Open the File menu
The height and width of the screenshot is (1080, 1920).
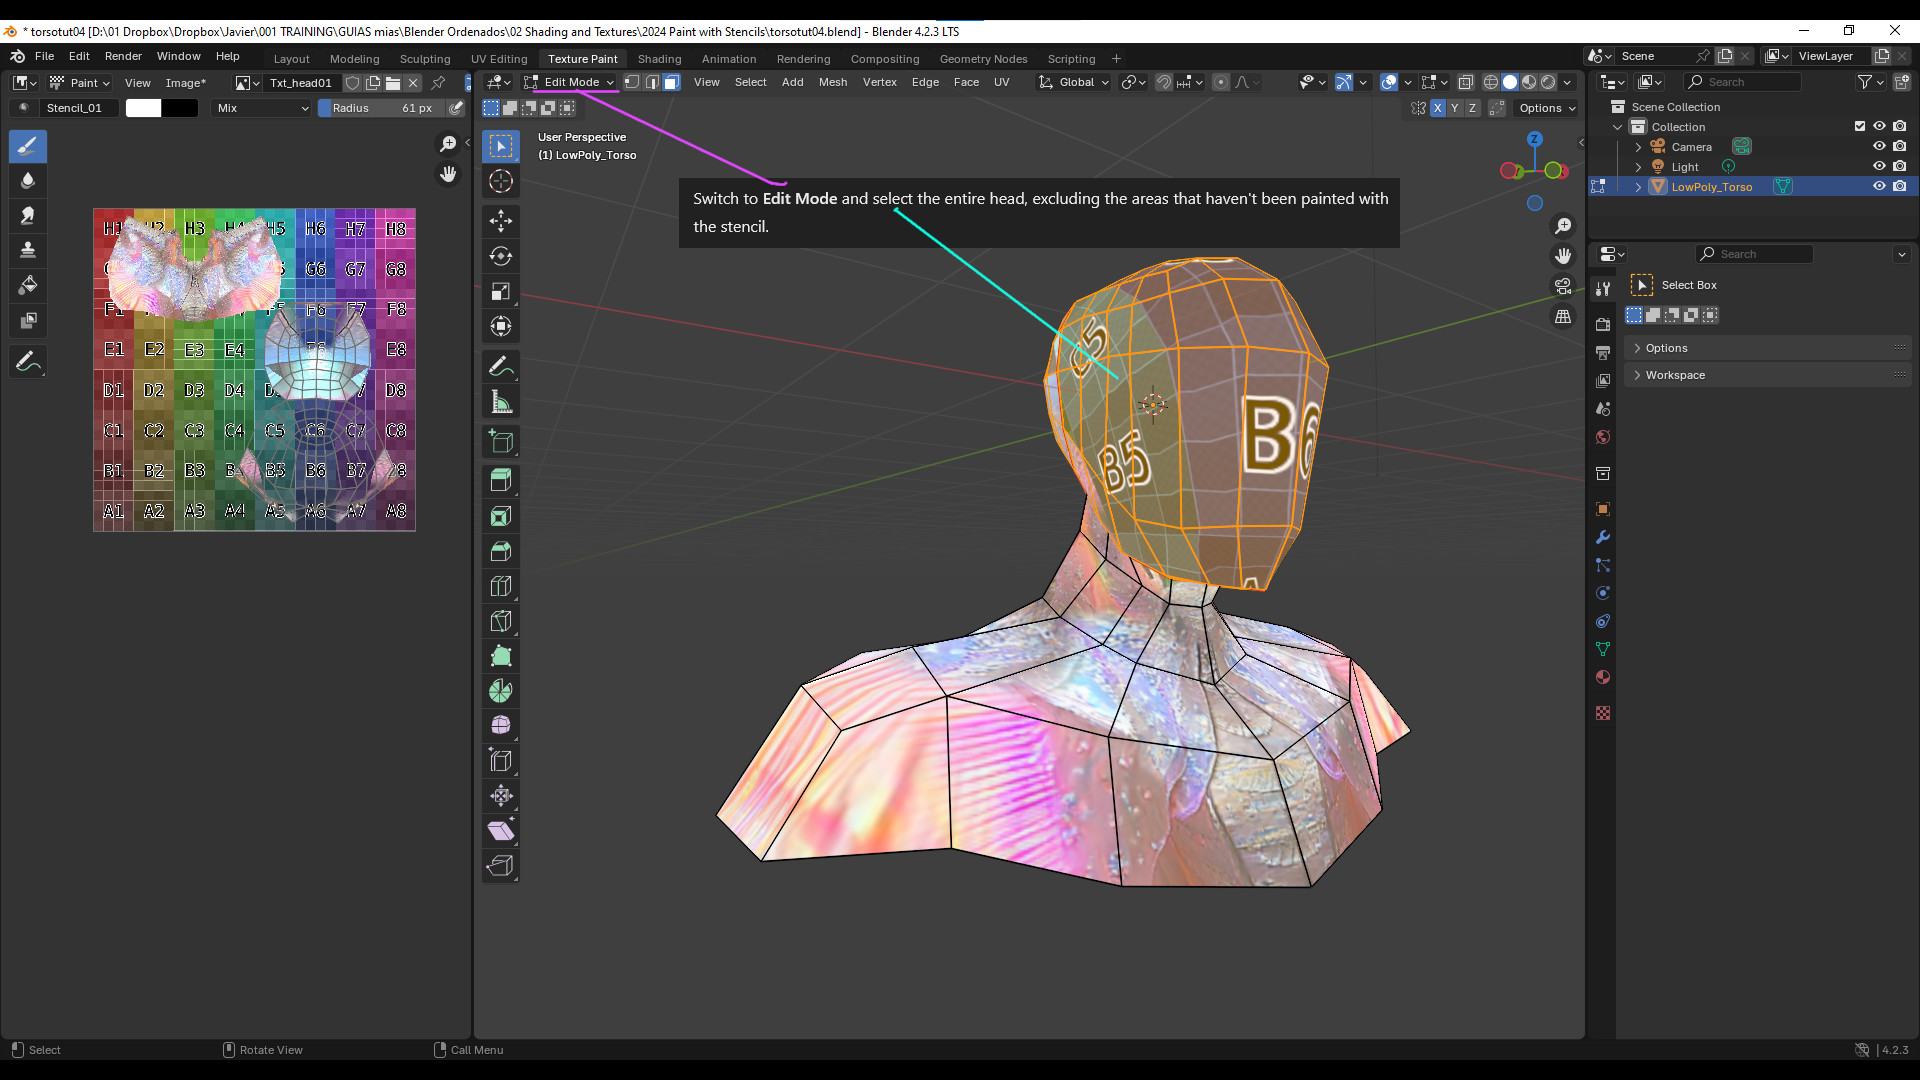45,56
